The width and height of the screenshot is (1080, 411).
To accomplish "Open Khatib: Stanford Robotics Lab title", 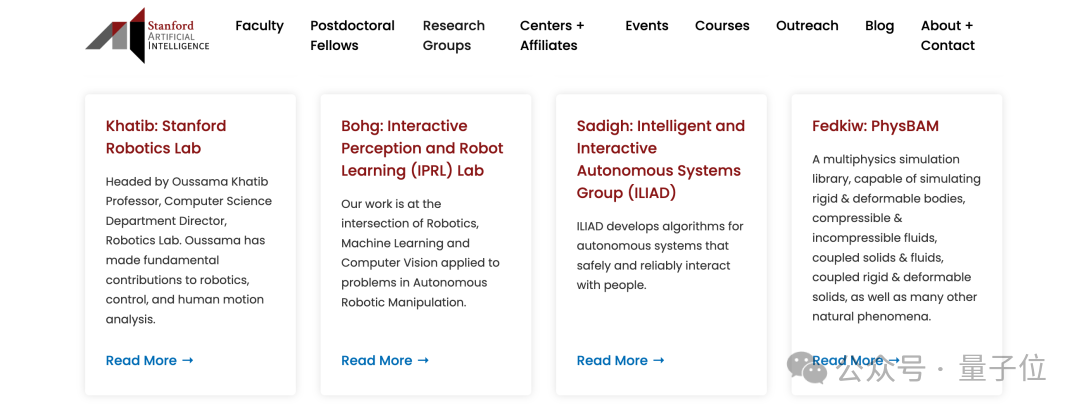I will (x=166, y=137).
